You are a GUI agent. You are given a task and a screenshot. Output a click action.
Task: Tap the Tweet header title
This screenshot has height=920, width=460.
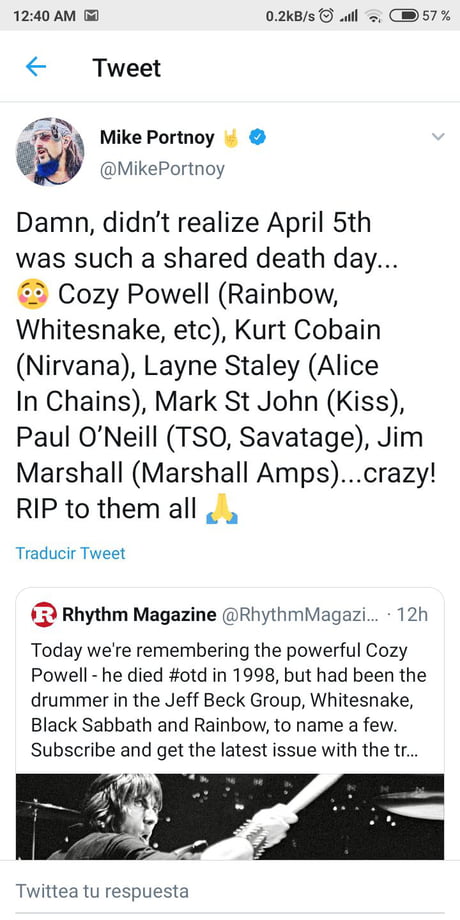[x=126, y=68]
